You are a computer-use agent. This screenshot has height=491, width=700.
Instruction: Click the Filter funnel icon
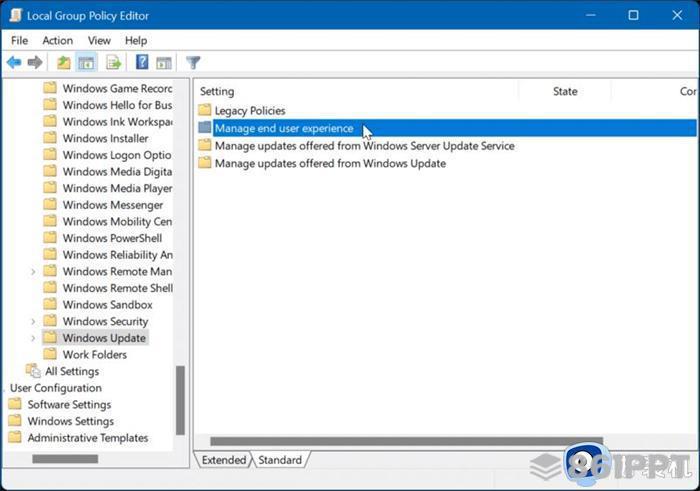pos(193,62)
